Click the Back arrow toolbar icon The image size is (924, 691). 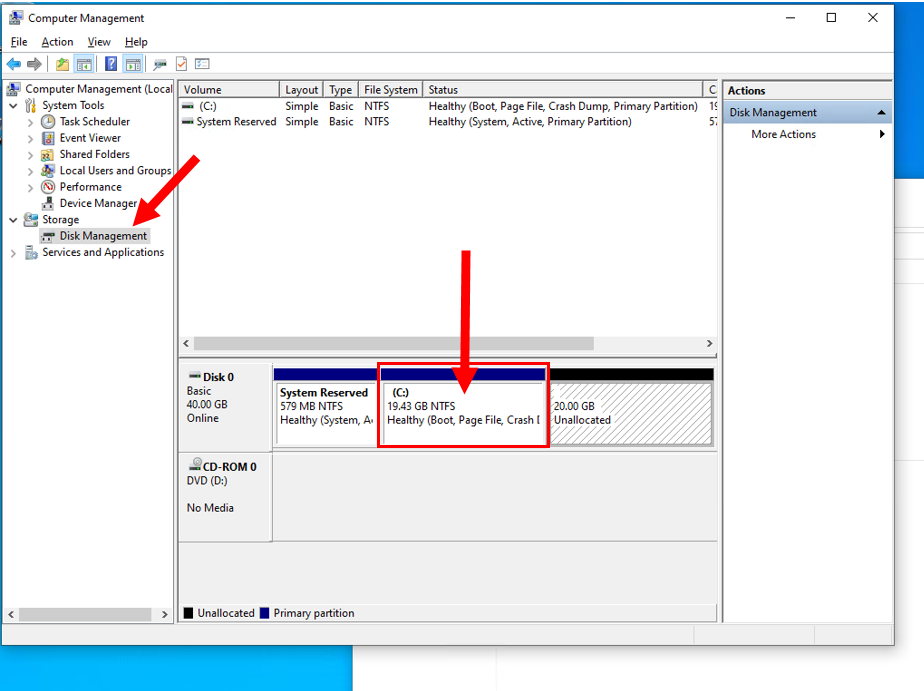(14, 64)
